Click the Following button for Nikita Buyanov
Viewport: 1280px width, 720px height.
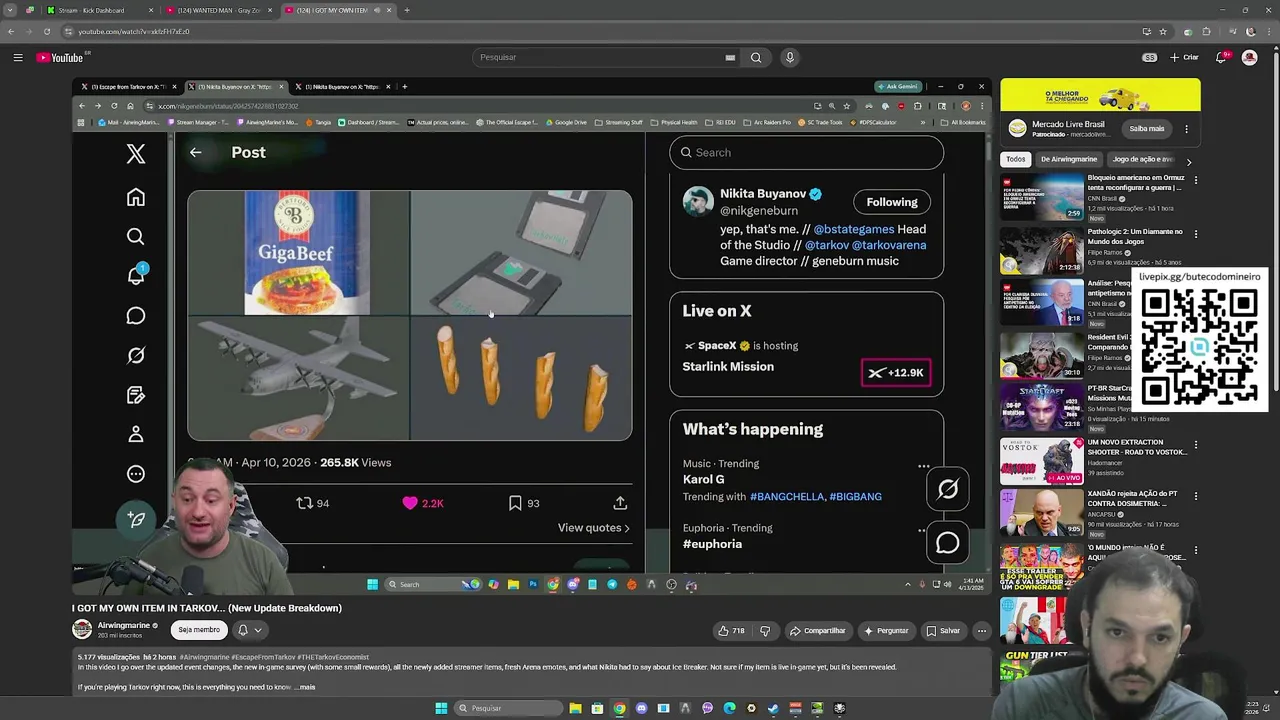point(892,202)
